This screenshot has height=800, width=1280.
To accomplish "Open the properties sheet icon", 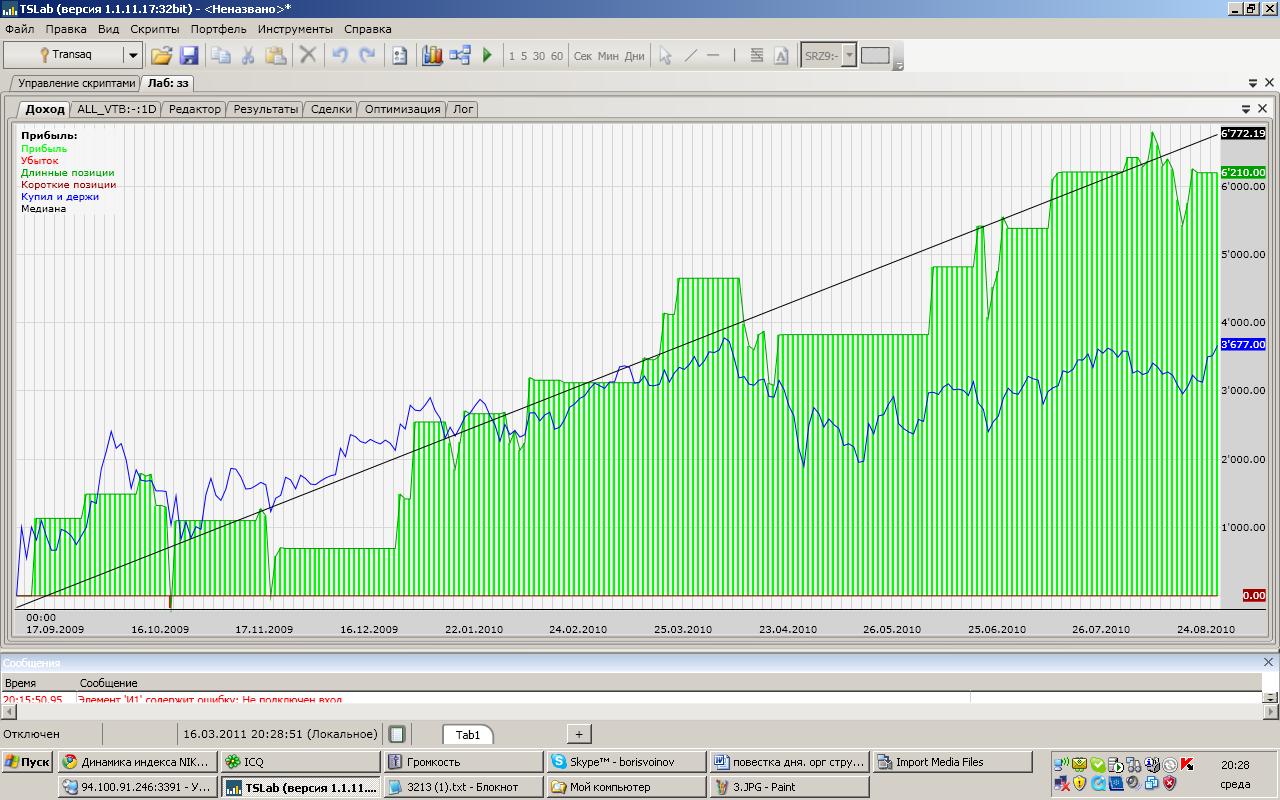I will pyautogui.click(x=400, y=56).
